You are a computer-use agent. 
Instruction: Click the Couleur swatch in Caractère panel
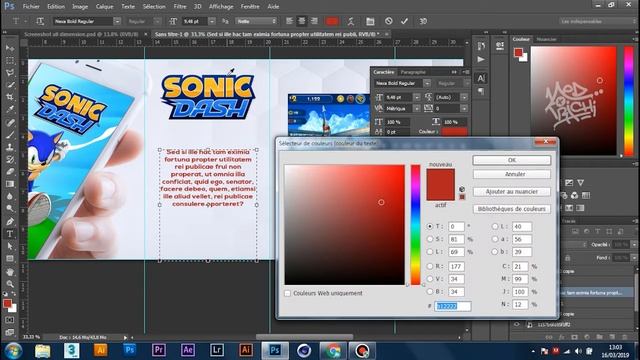(x=454, y=131)
